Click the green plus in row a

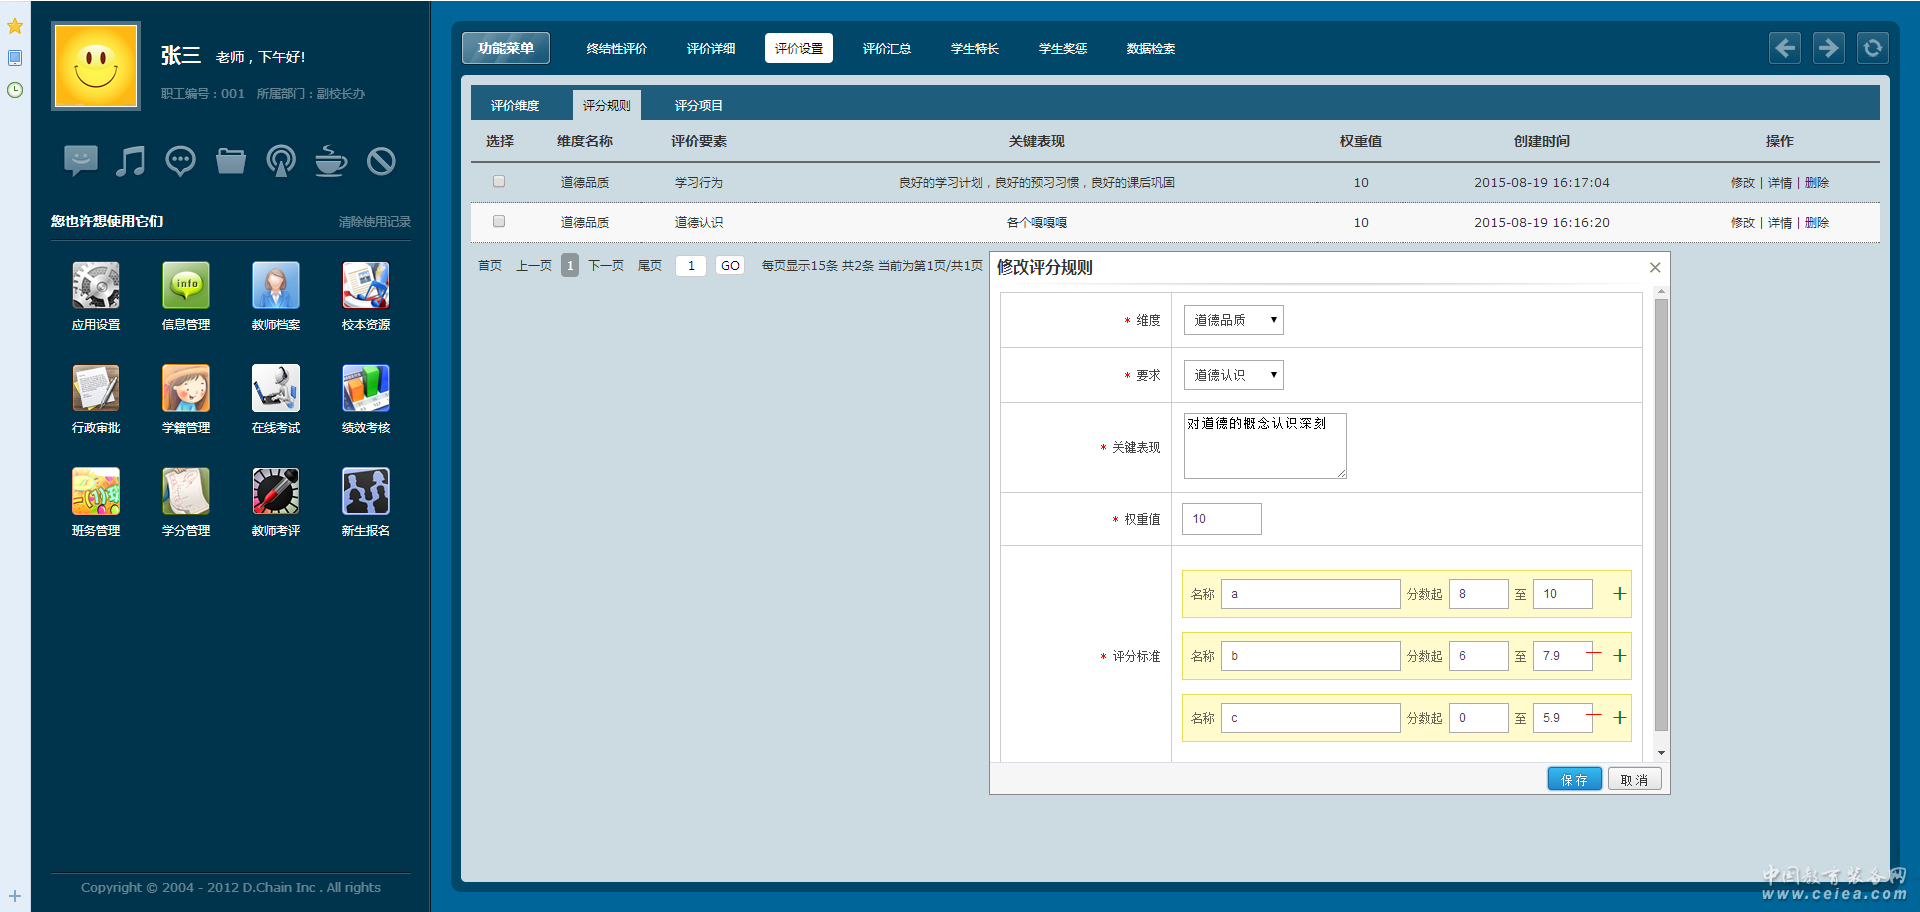(1619, 594)
